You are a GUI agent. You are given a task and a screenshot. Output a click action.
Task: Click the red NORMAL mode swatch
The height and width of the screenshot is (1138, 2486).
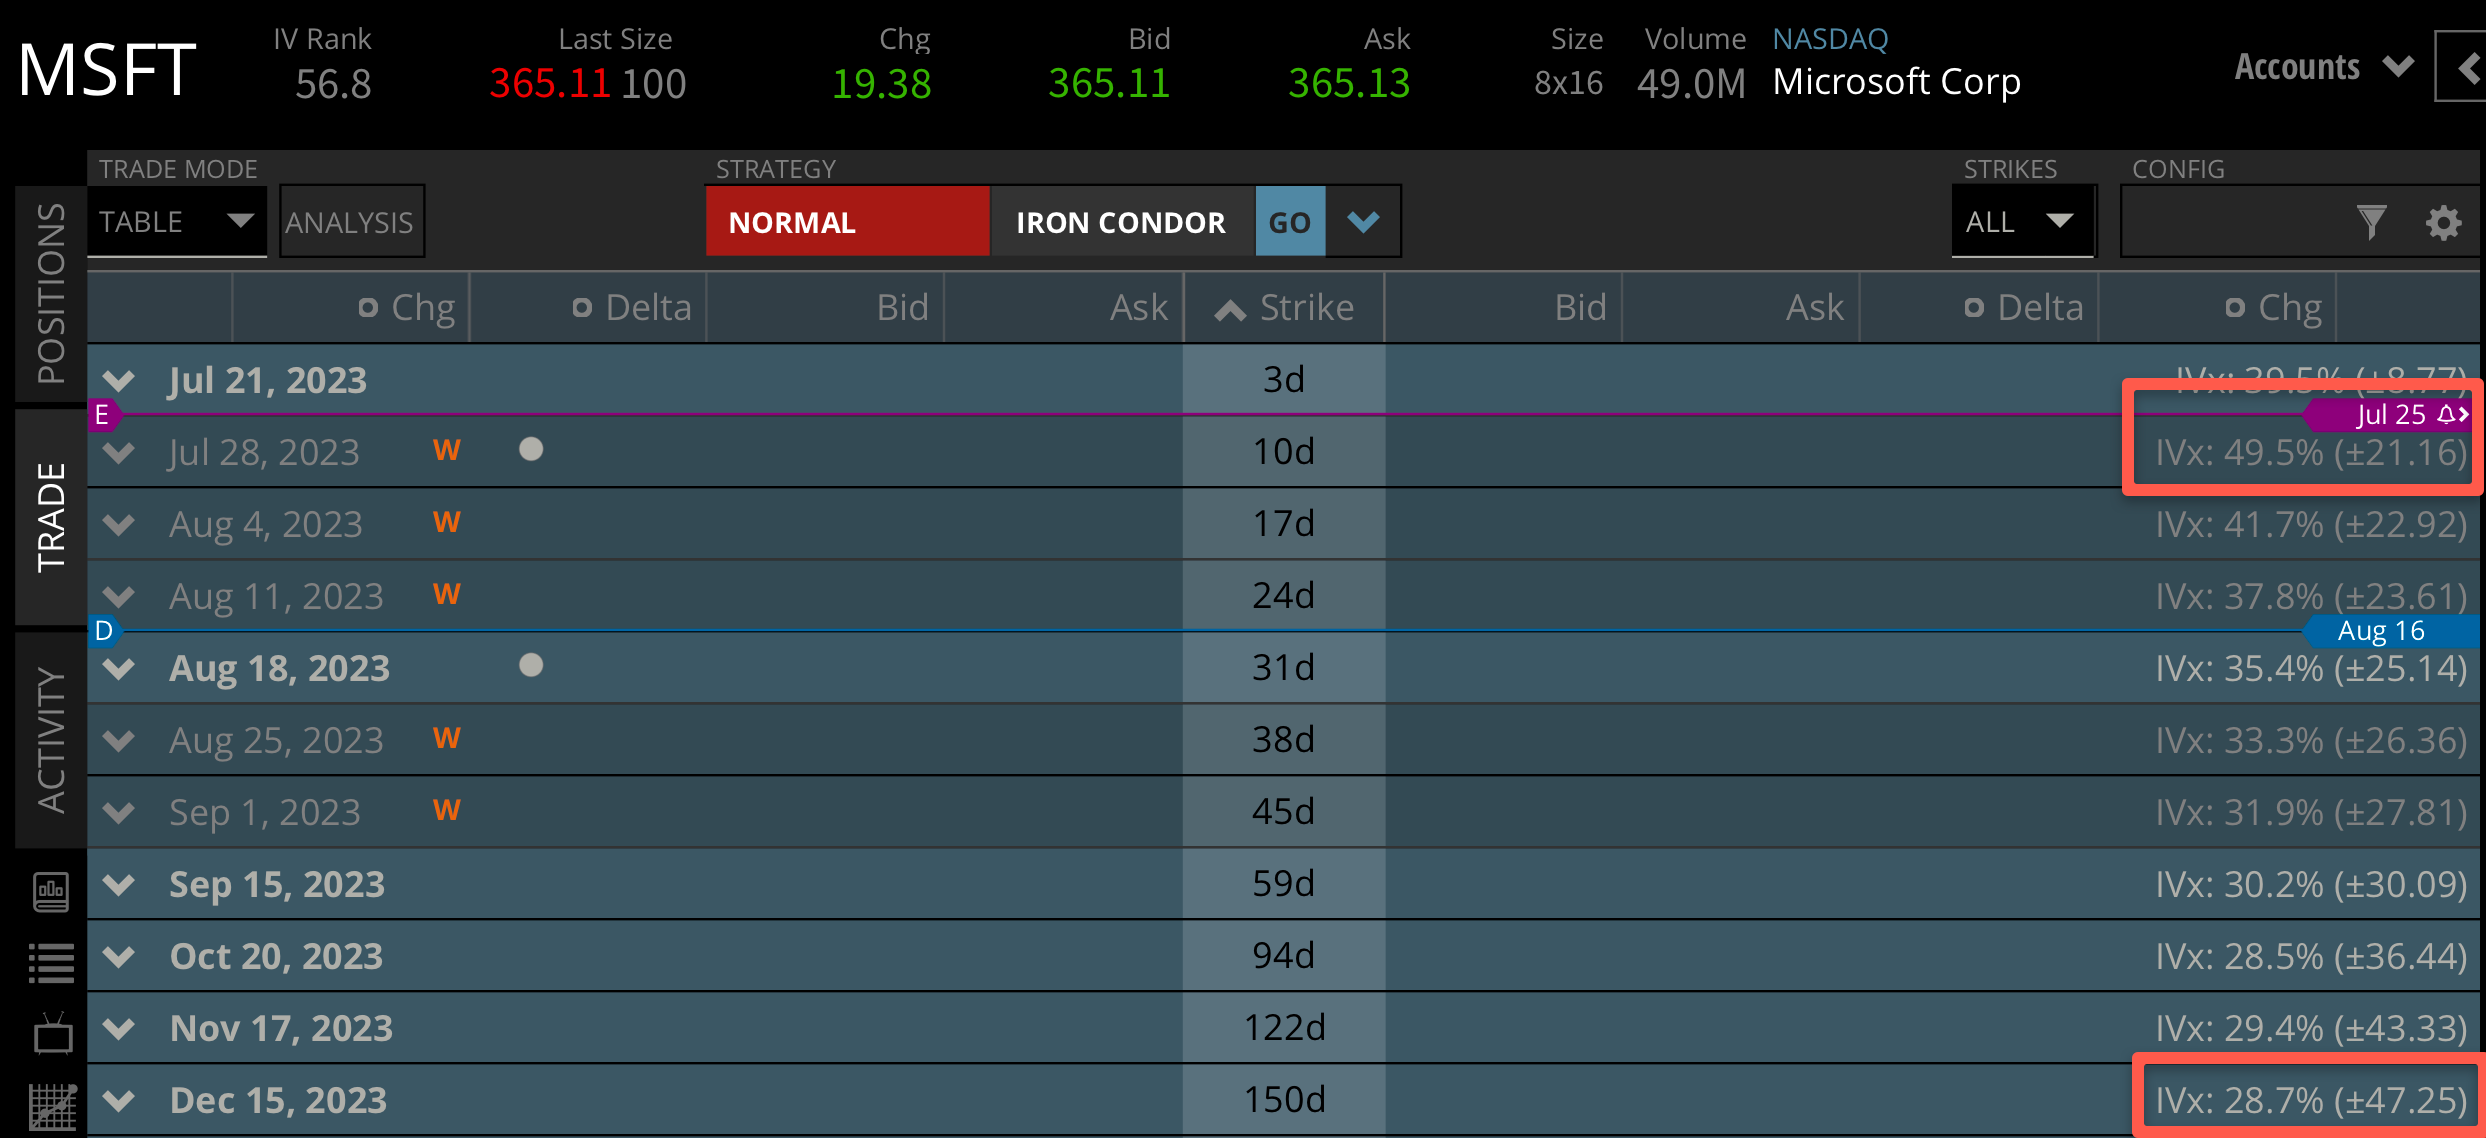coord(846,222)
